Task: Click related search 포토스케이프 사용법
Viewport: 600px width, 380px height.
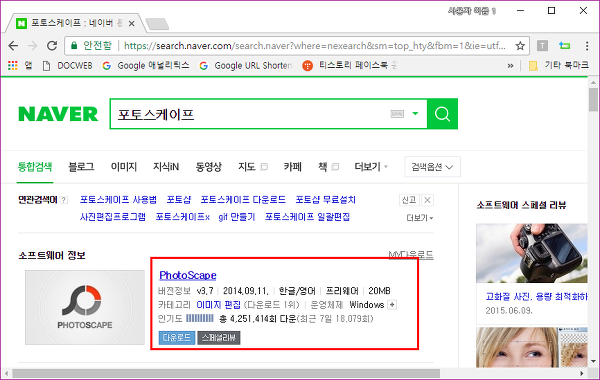Action: (118, 200)
